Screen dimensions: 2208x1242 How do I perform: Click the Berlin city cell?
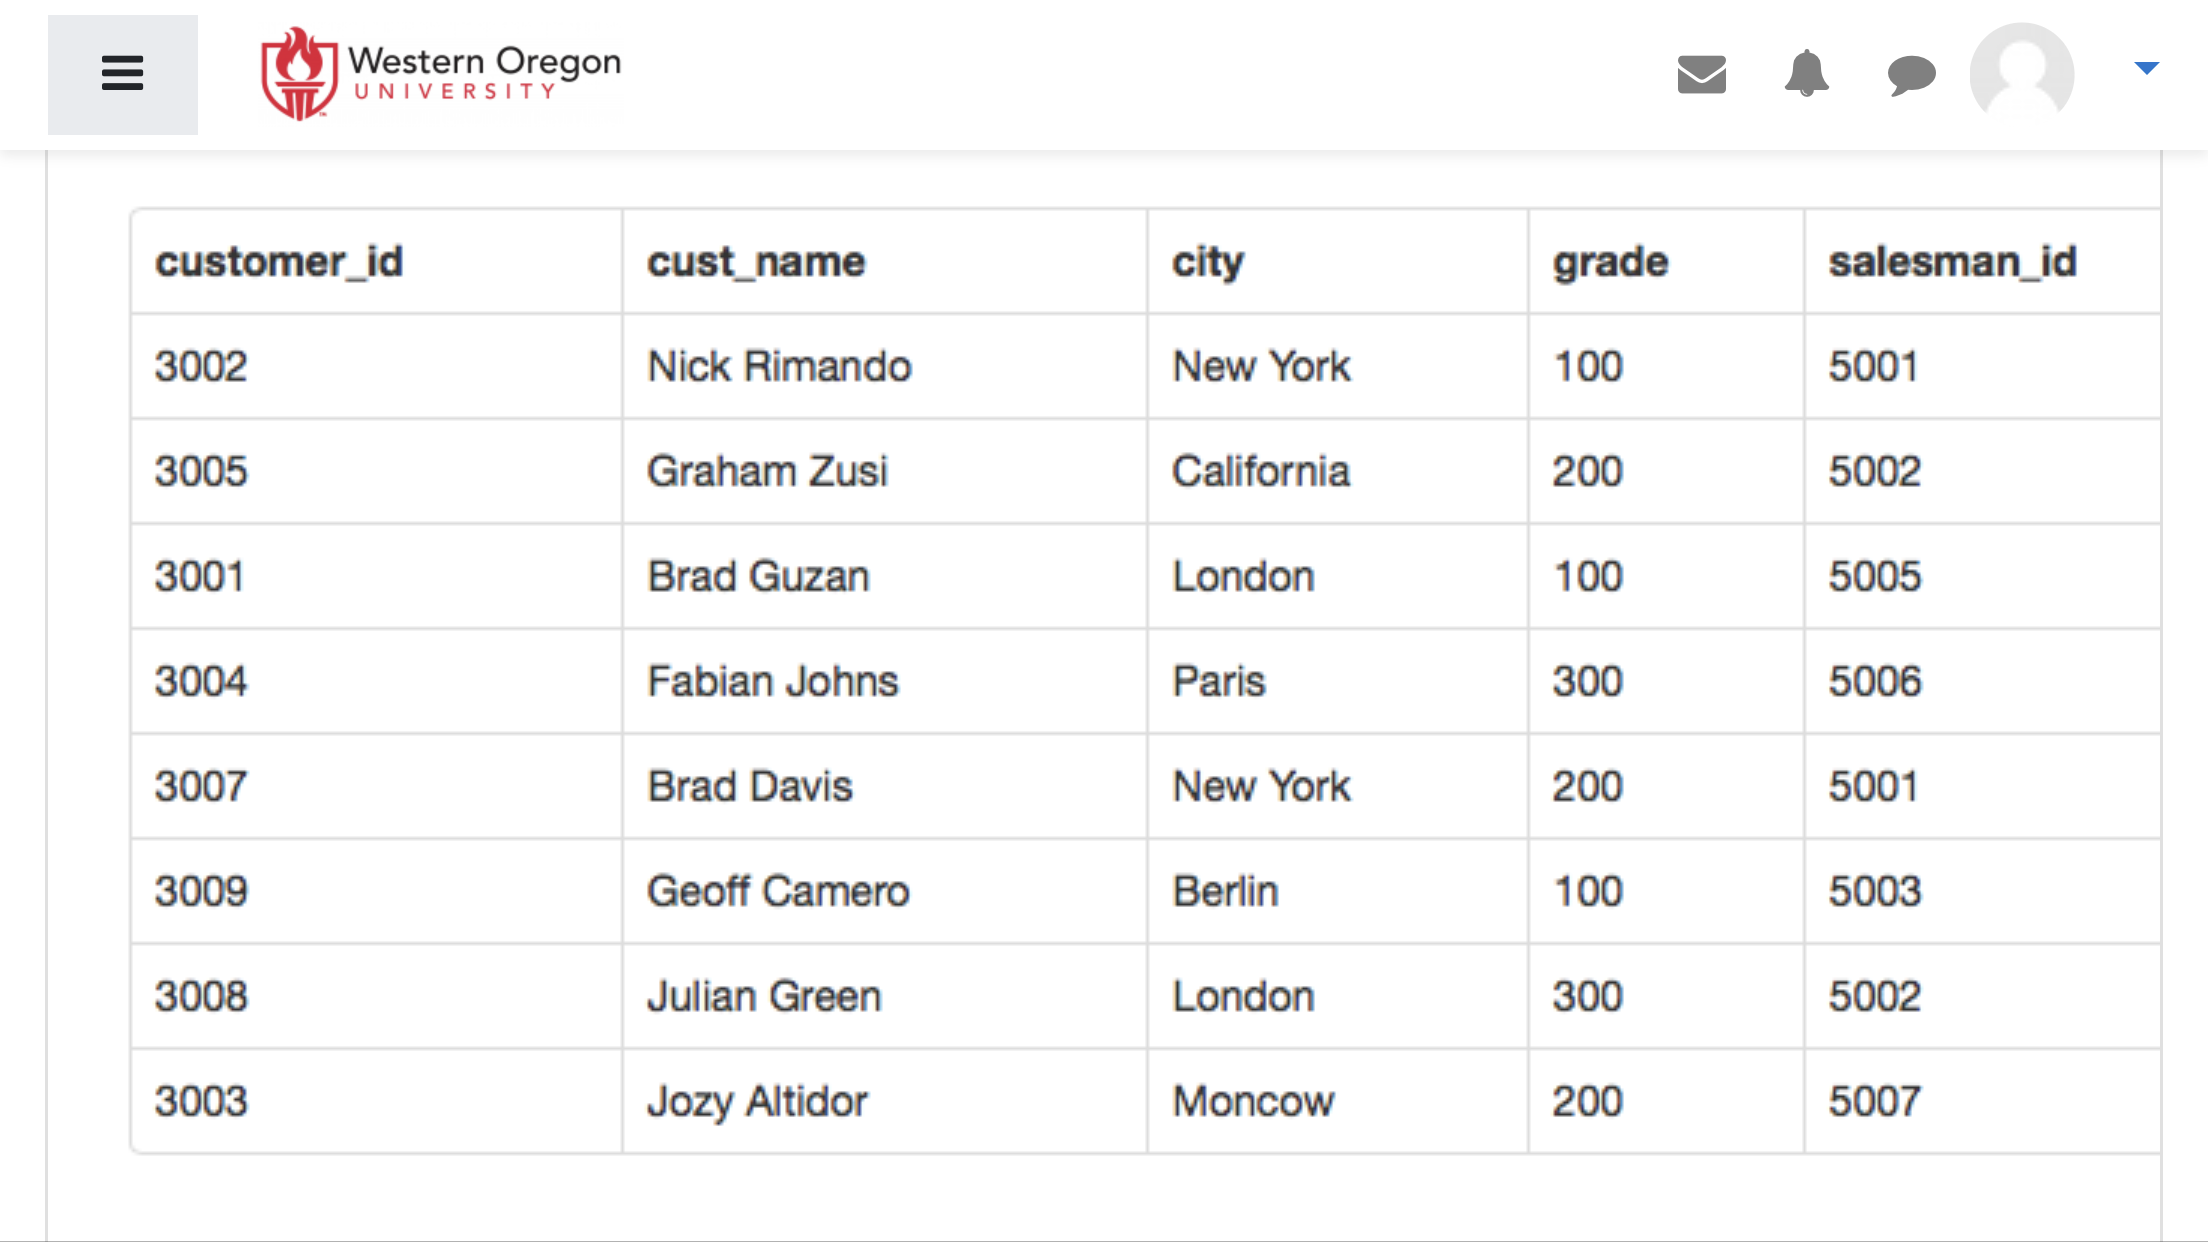(x=1337, y=892)
